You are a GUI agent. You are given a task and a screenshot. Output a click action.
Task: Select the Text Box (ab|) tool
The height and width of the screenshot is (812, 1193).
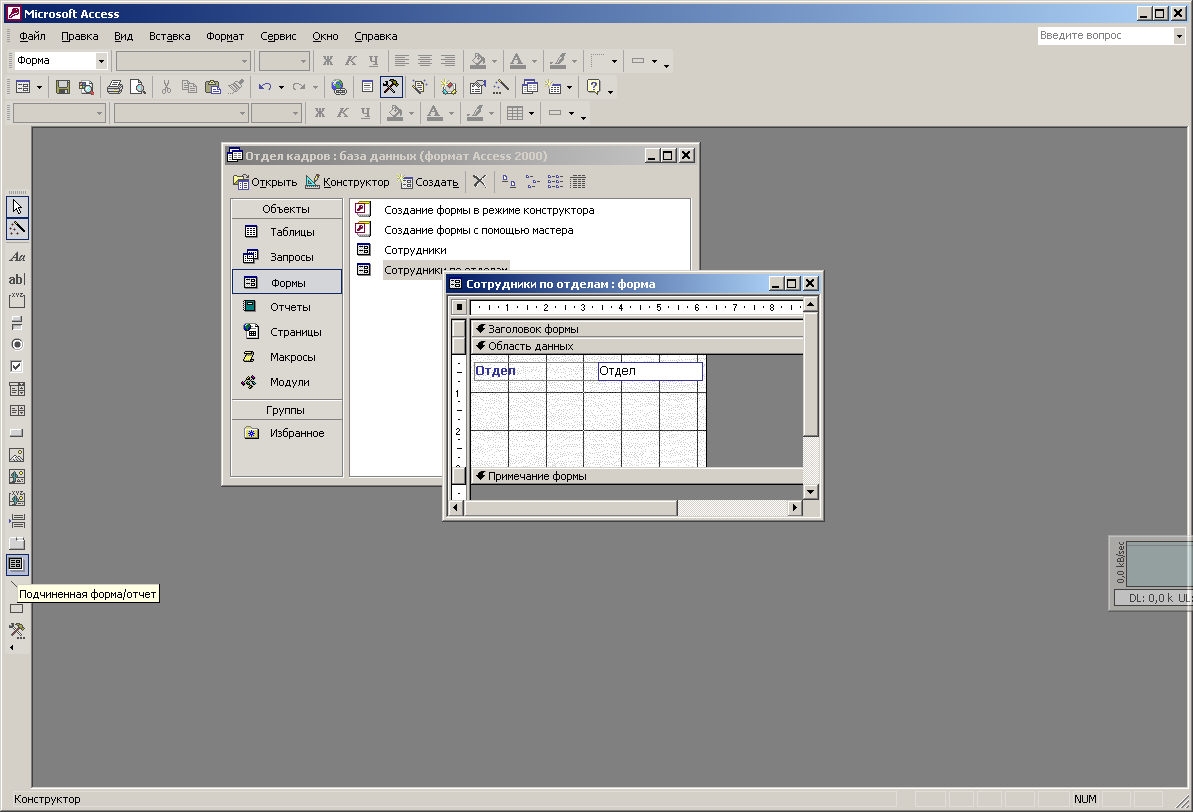pyautogui.click(x=17, y=279)
